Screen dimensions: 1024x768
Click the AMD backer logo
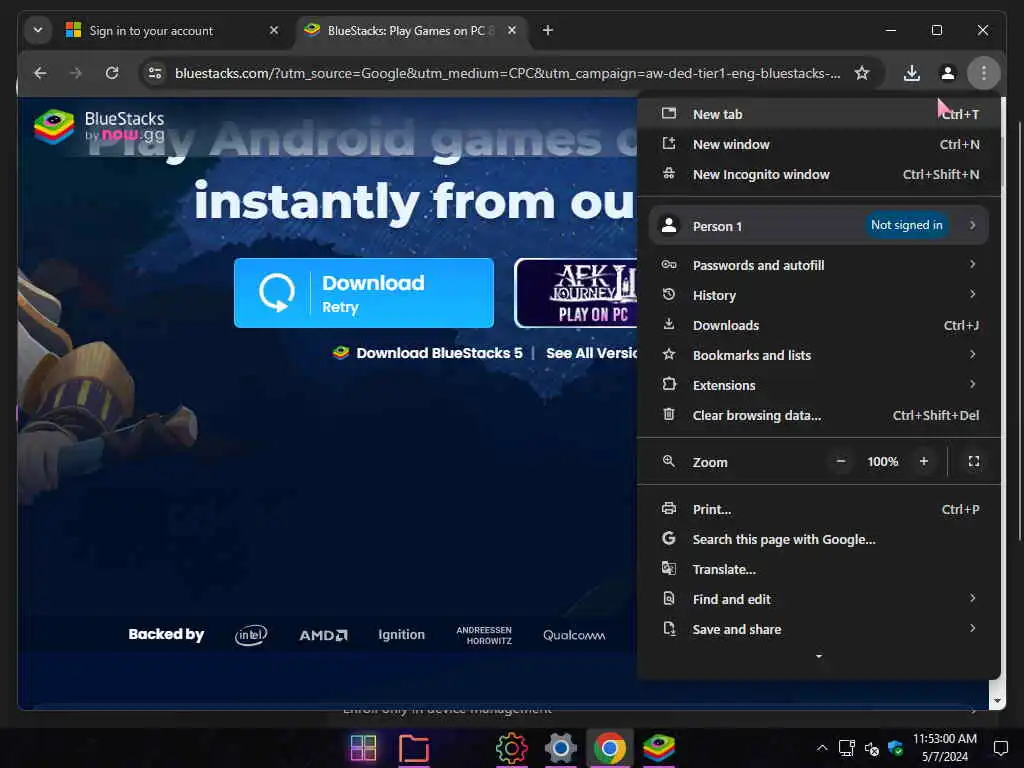(x=323, y=635)
